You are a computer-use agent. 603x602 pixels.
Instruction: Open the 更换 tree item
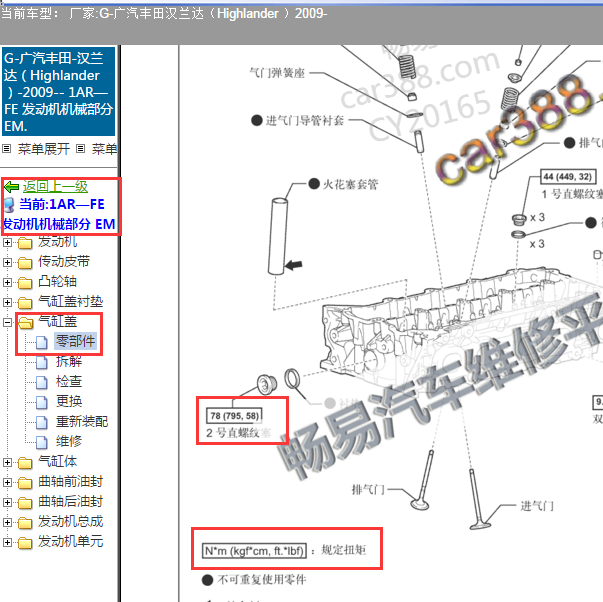pyautogui.click(x=69, y=401)
